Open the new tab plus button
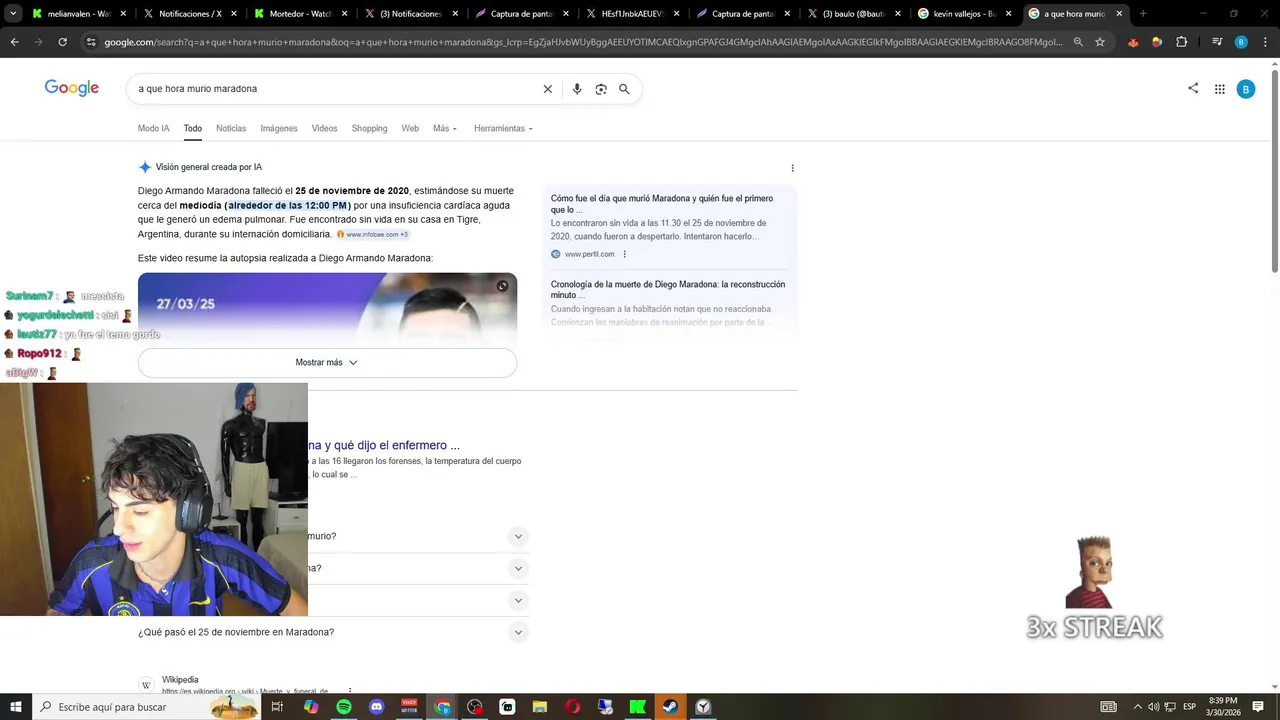The width and height of the screenshot is (1280, 720). 1143,14
